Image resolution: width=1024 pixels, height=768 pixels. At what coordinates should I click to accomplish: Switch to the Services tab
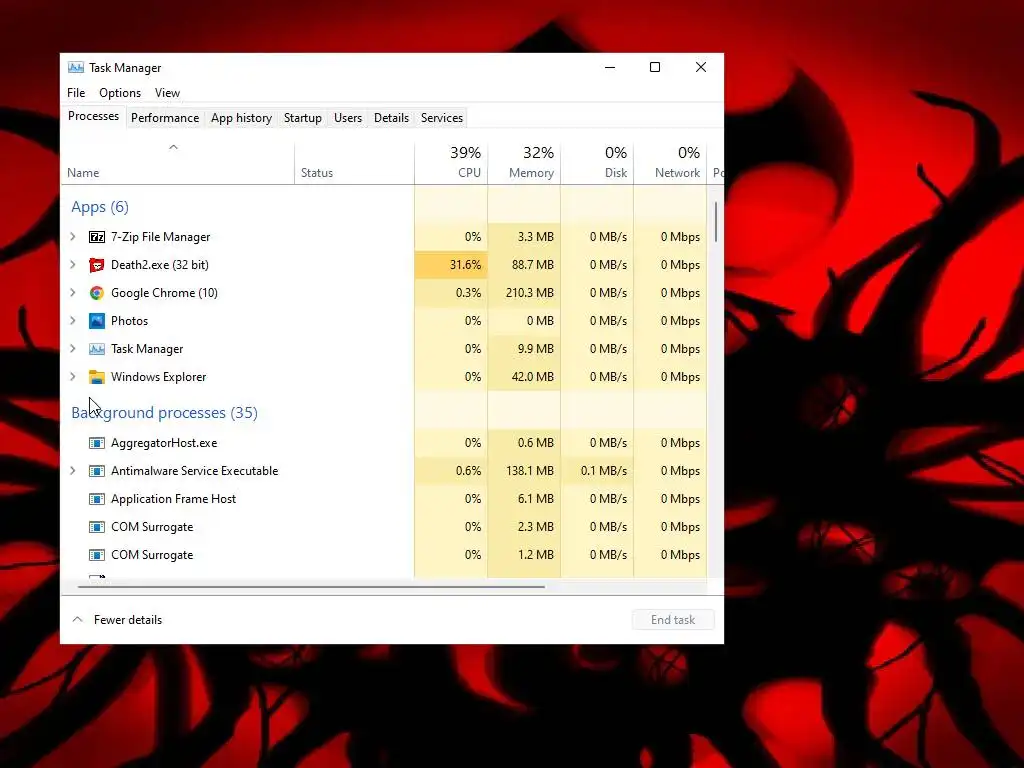point(441,118)
